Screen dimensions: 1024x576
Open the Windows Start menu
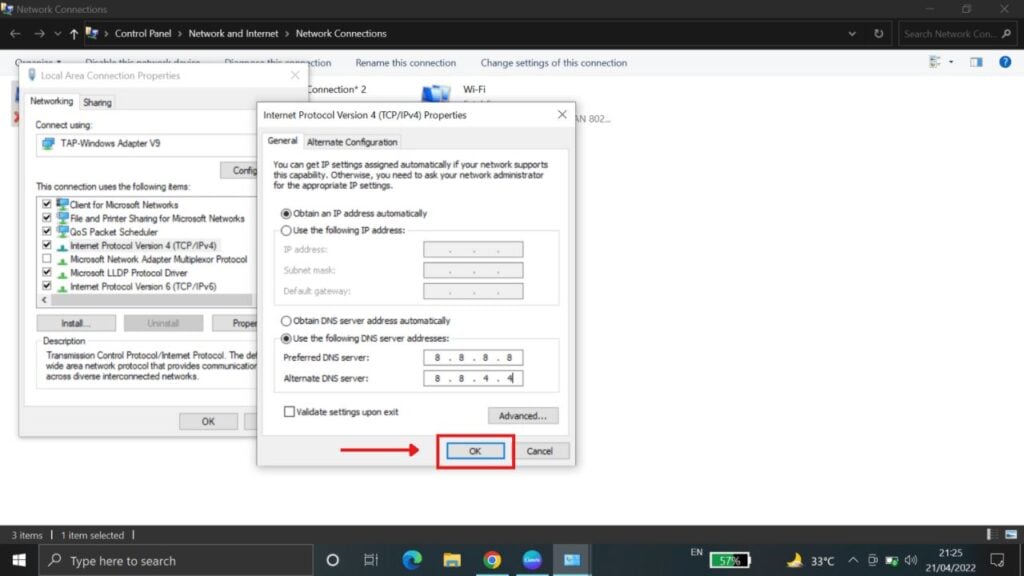pyautogui.click(x=19, y=560)
